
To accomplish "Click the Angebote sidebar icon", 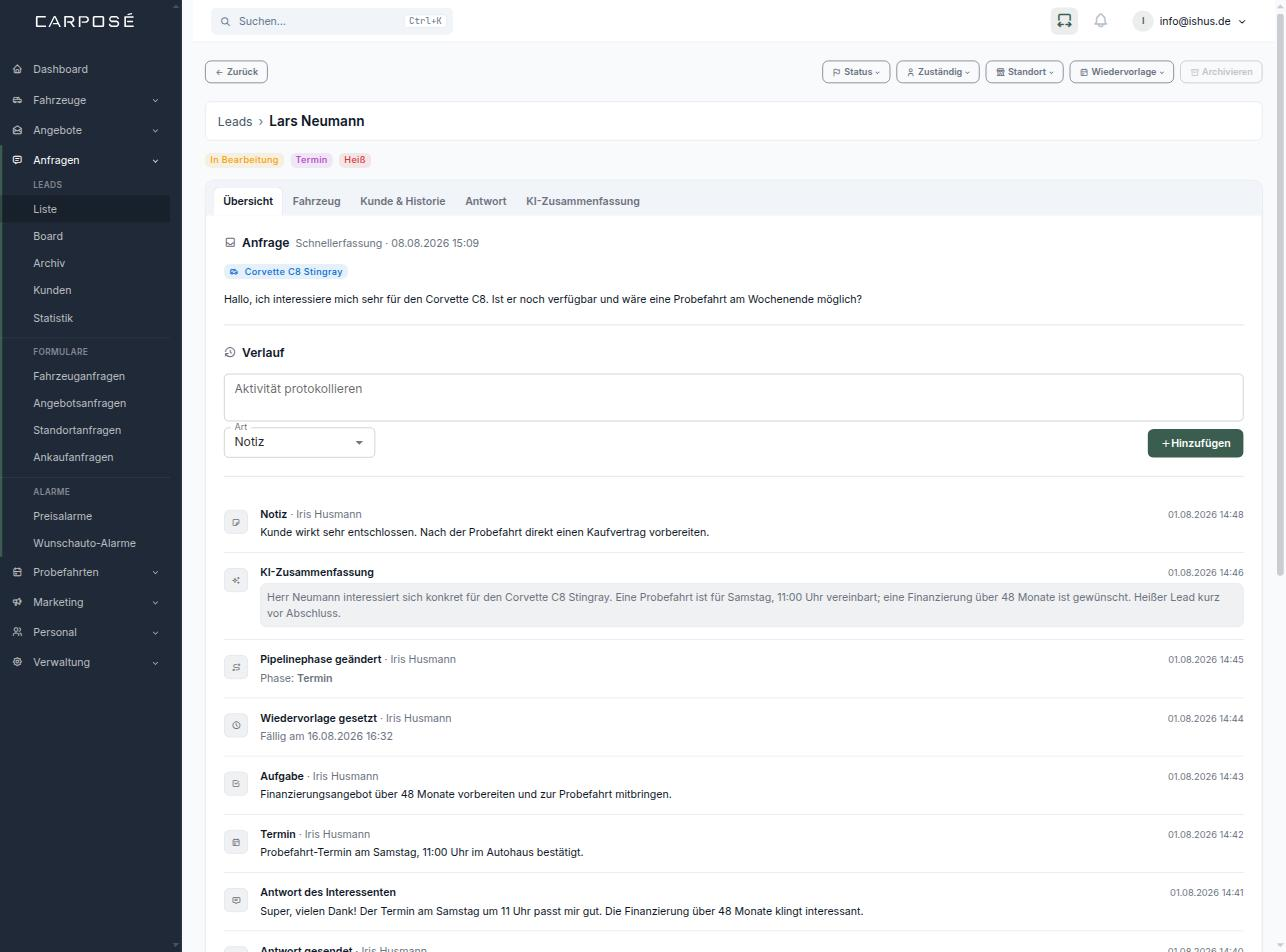I will (17, 130).
